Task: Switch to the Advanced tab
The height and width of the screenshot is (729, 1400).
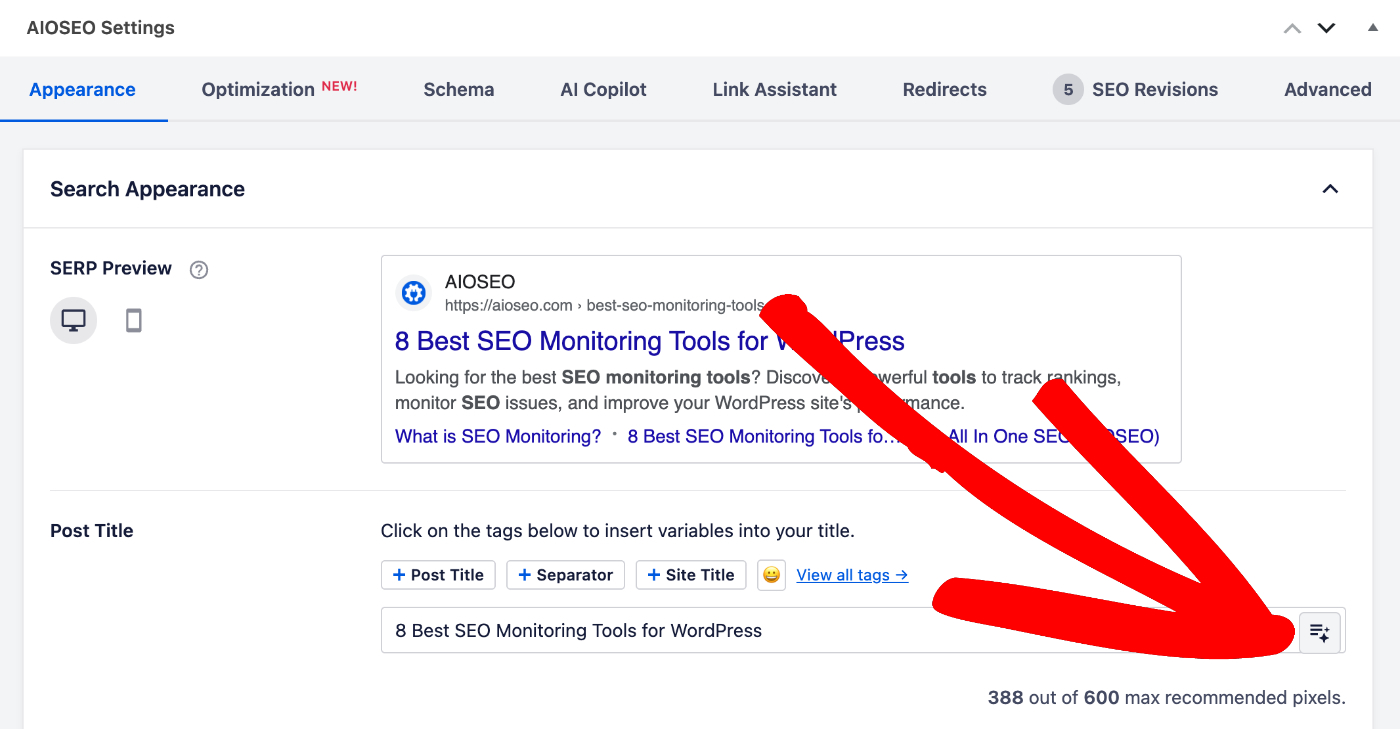Action: [x=1328, y=90]
